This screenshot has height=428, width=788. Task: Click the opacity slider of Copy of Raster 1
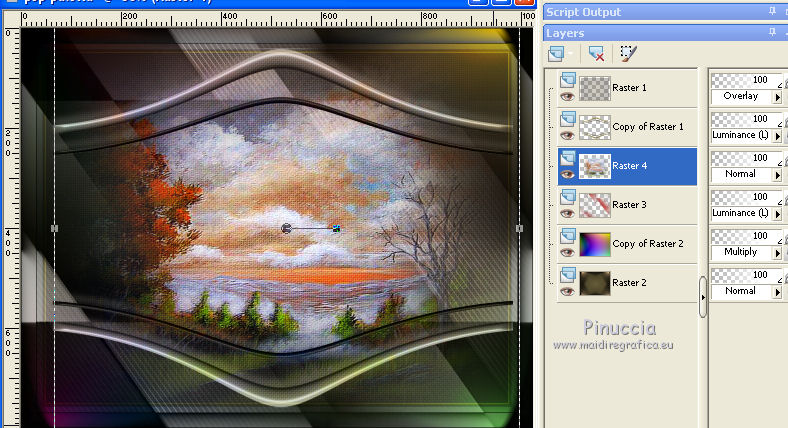click(x=746, y=119)
